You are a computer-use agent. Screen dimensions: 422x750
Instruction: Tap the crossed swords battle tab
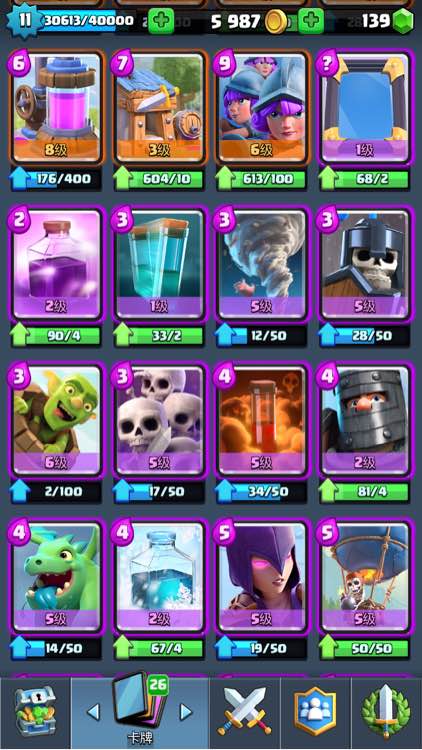pos(244,712)
